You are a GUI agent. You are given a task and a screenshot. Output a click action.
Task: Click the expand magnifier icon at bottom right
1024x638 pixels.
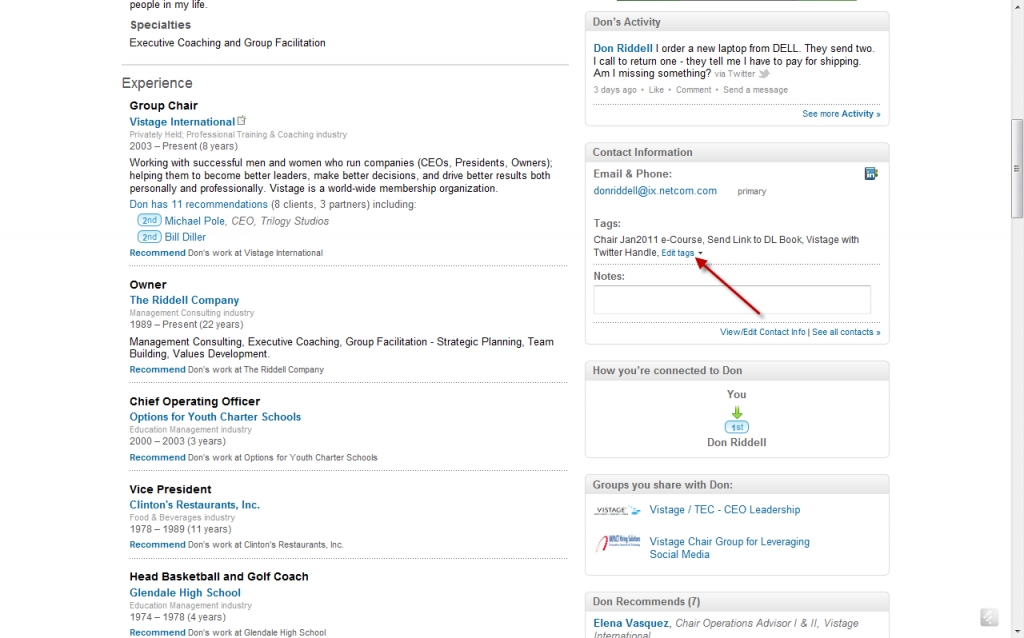989,617
